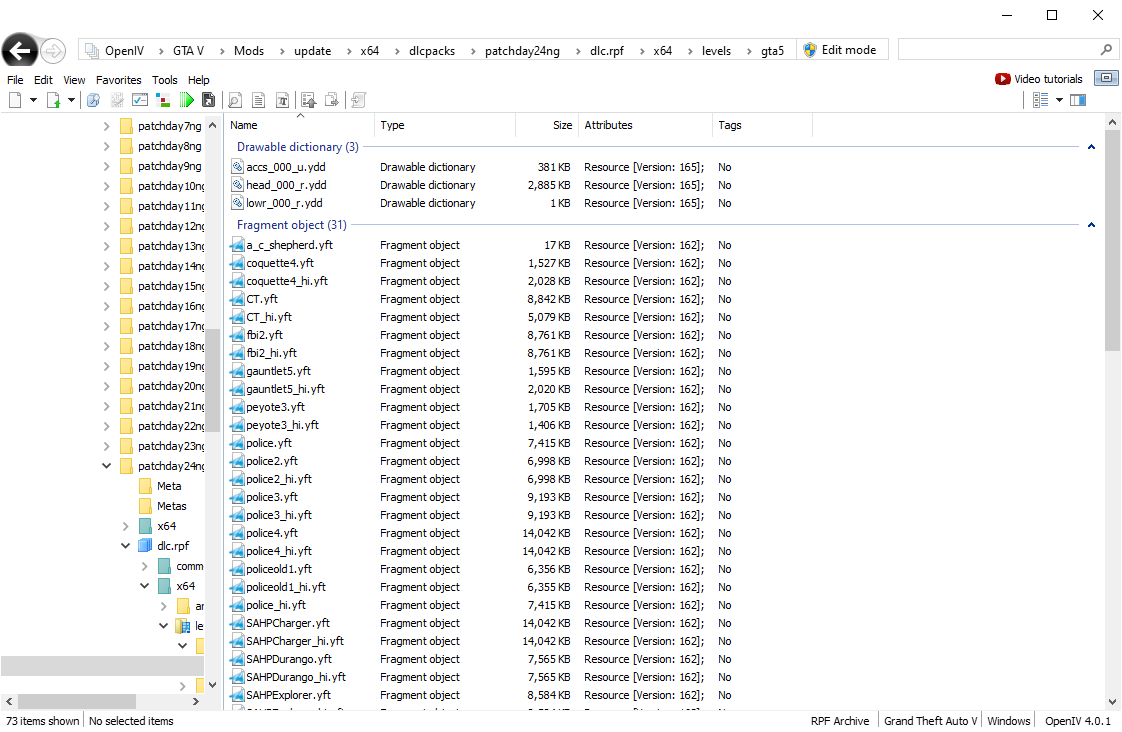Sort files by the Size column header

562,125
